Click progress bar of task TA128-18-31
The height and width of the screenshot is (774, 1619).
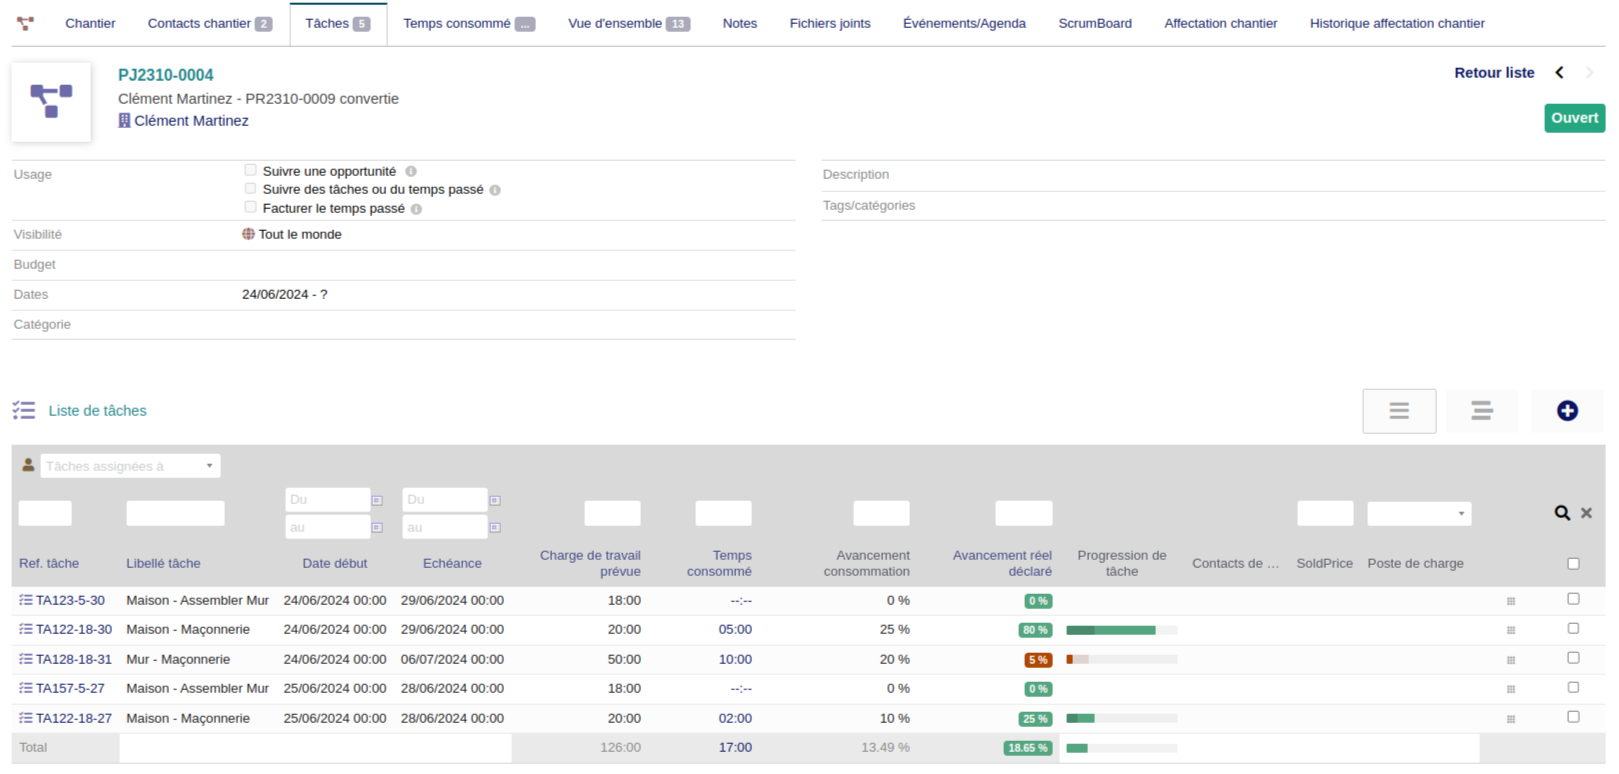click(x=1122, y=660)
